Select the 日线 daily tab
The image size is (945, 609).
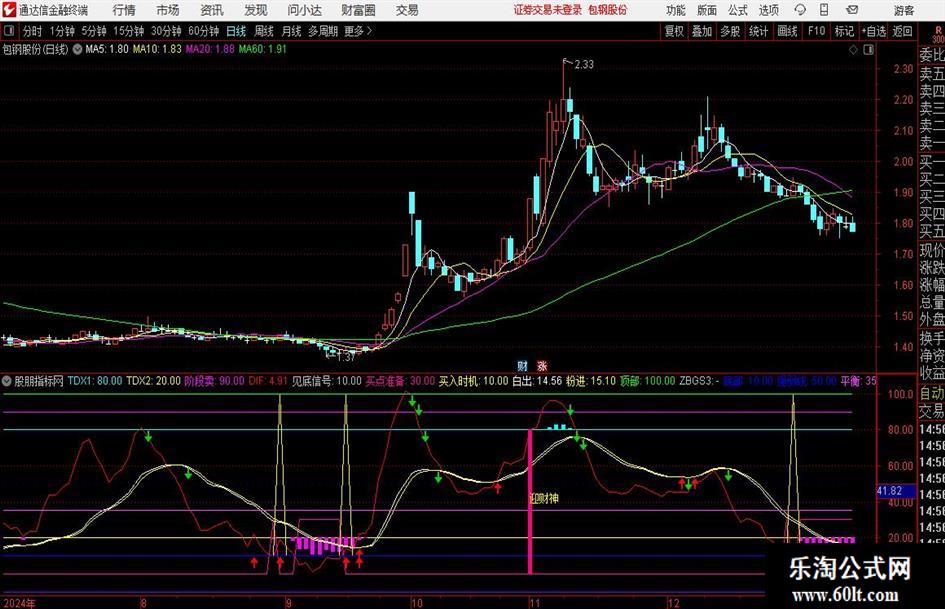[x=236, y=31]
